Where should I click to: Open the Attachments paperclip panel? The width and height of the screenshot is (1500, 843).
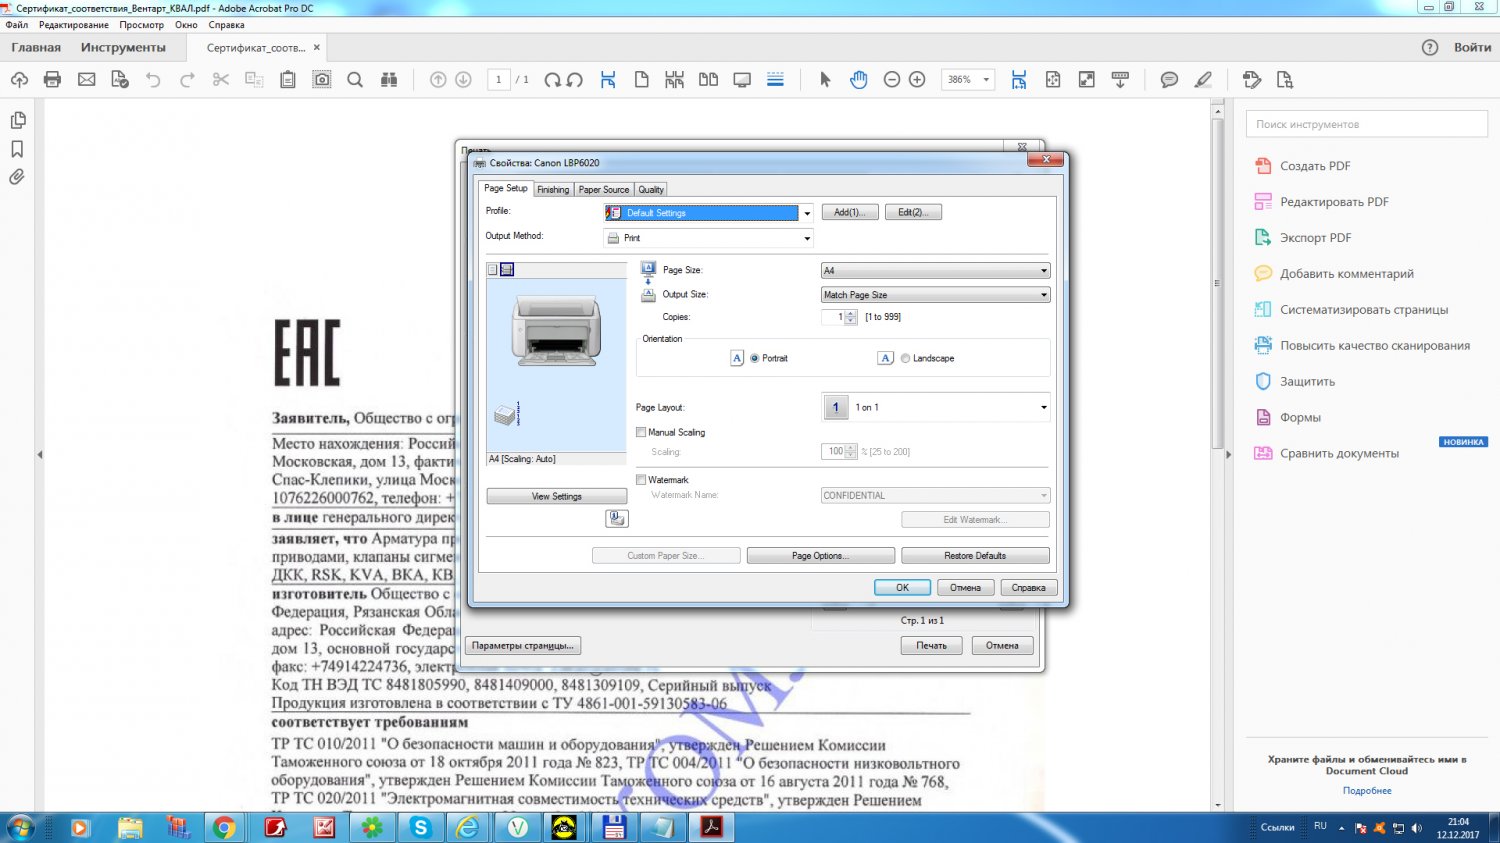(x=17, y=177)
